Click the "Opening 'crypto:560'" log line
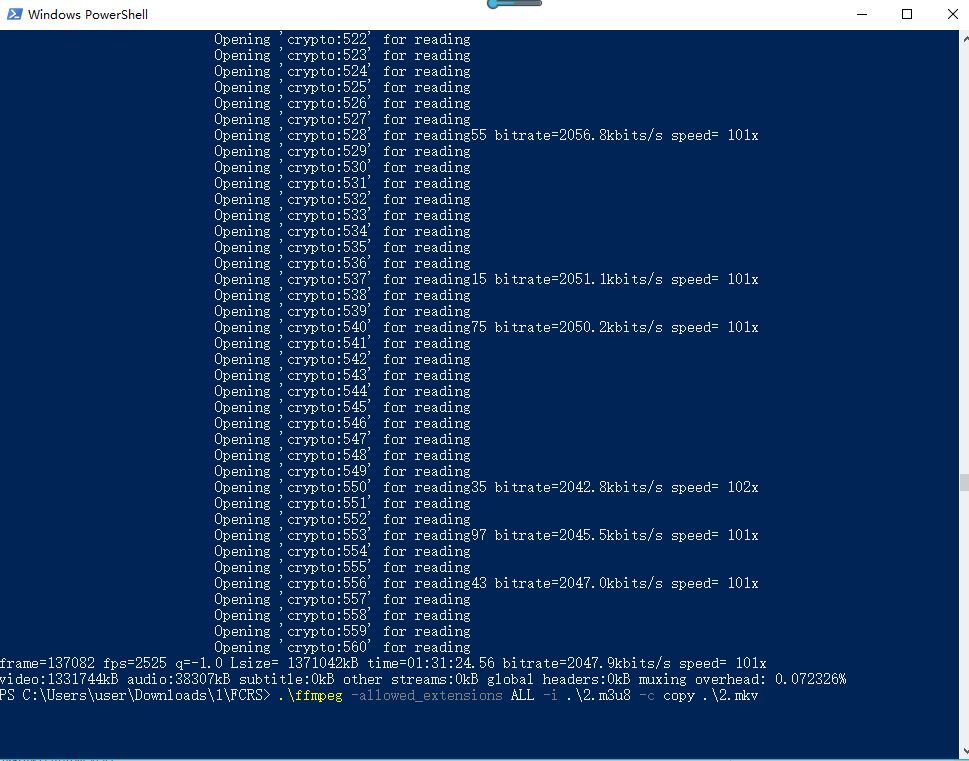The width and height of the screenshot is (969, 761). 341,647
